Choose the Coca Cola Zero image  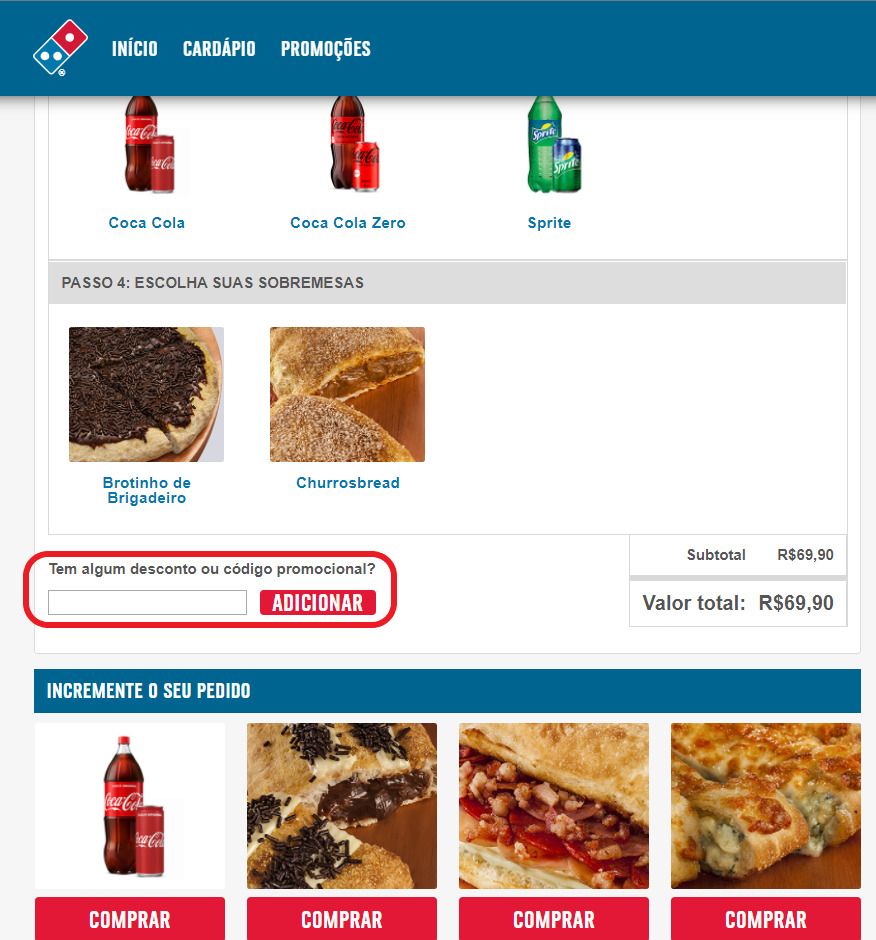(x=353, y=145)
